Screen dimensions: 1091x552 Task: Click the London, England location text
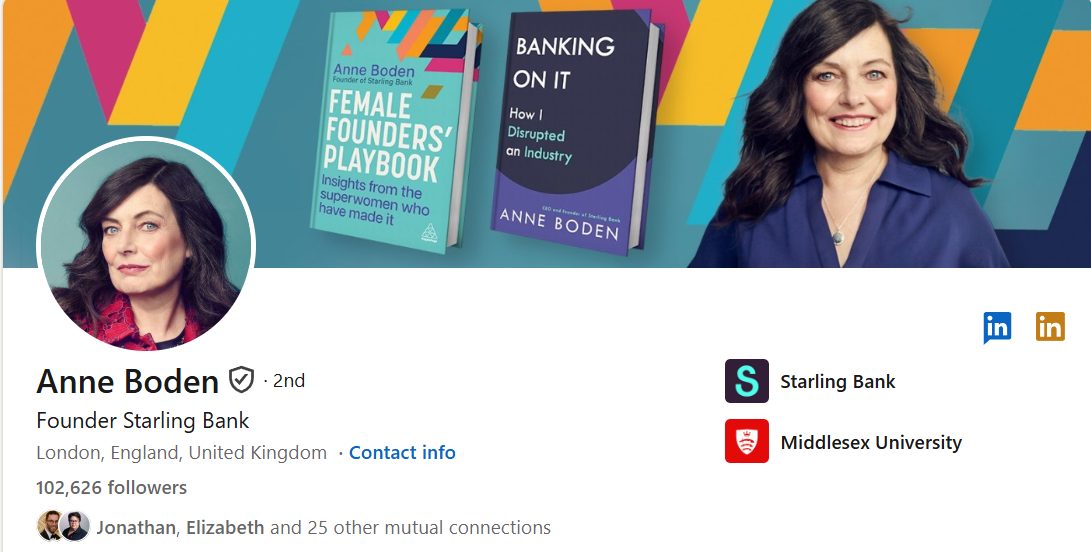pos(182,452)
